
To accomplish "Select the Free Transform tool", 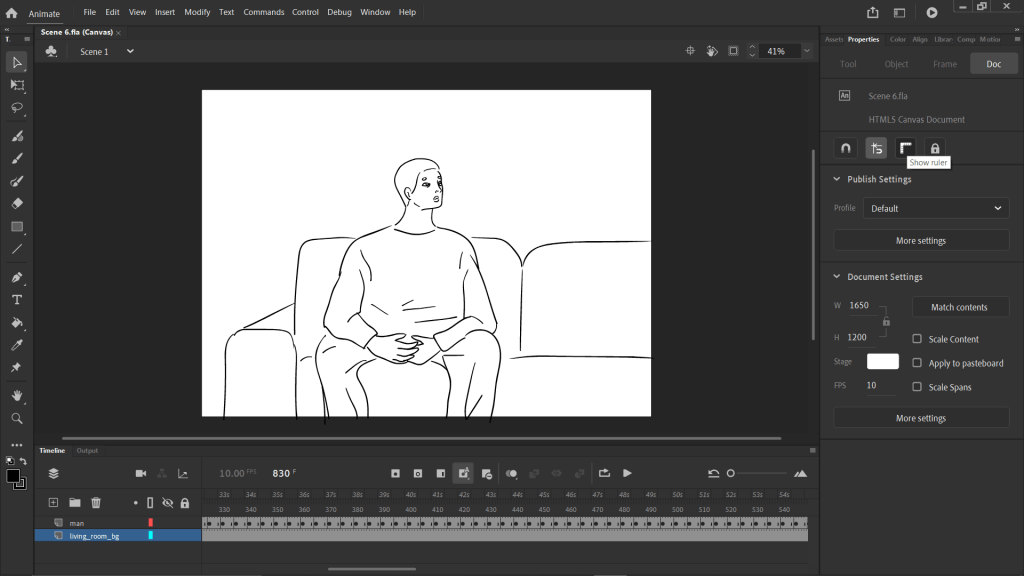I will click(x=17, y=85).
